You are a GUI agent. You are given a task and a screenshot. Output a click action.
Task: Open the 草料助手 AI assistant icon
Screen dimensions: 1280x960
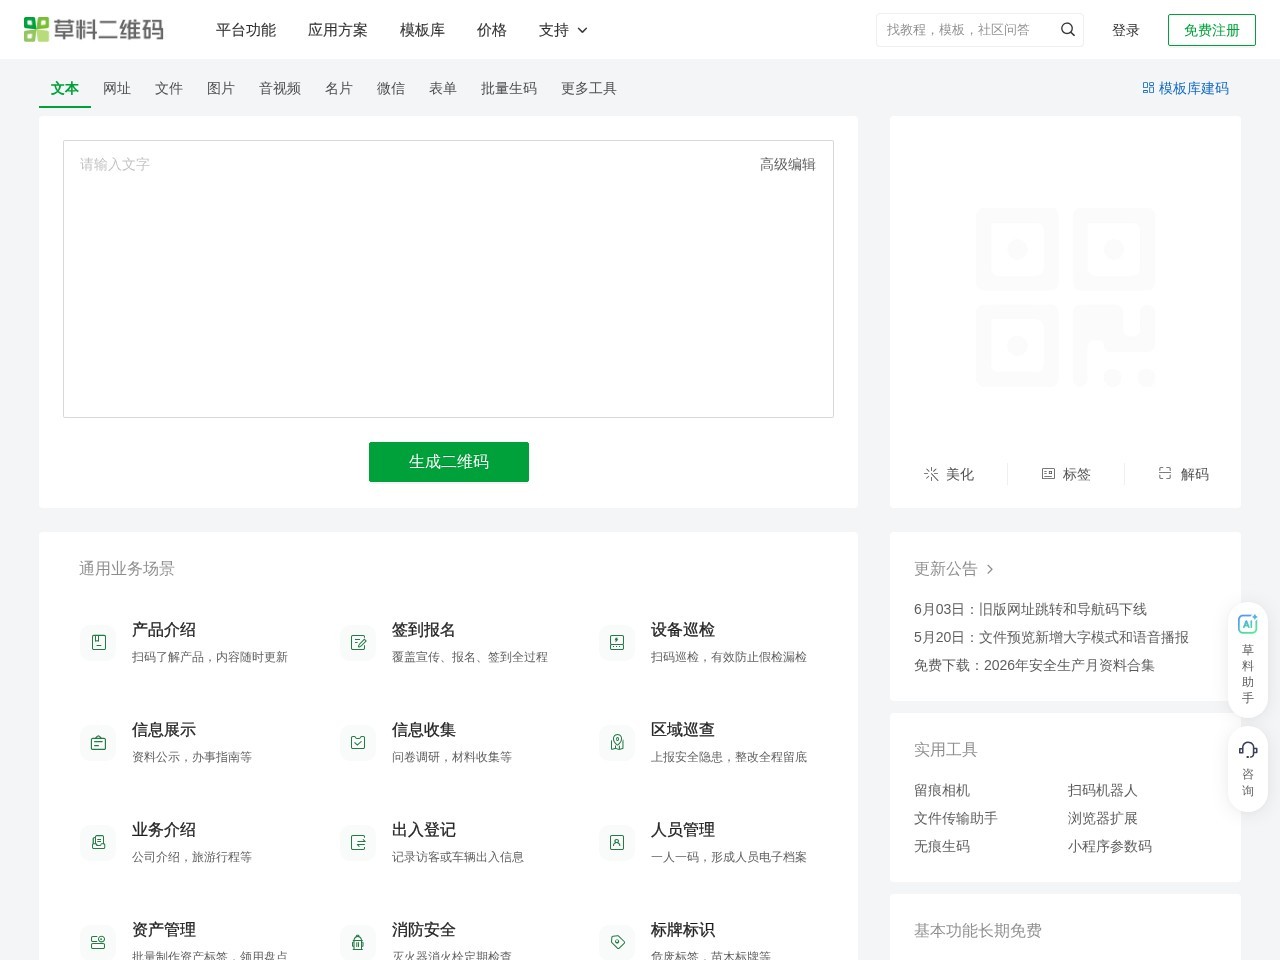pyautogui.click(x=1248, y=624)
